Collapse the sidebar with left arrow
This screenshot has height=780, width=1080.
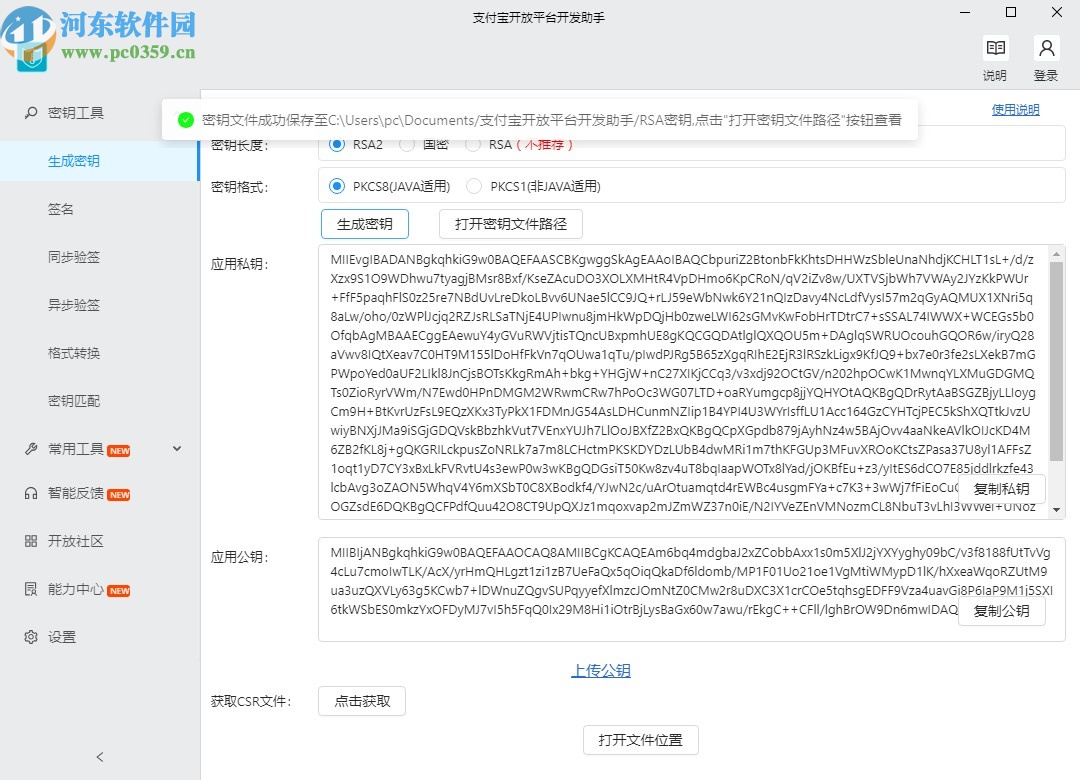coord(100,757)
